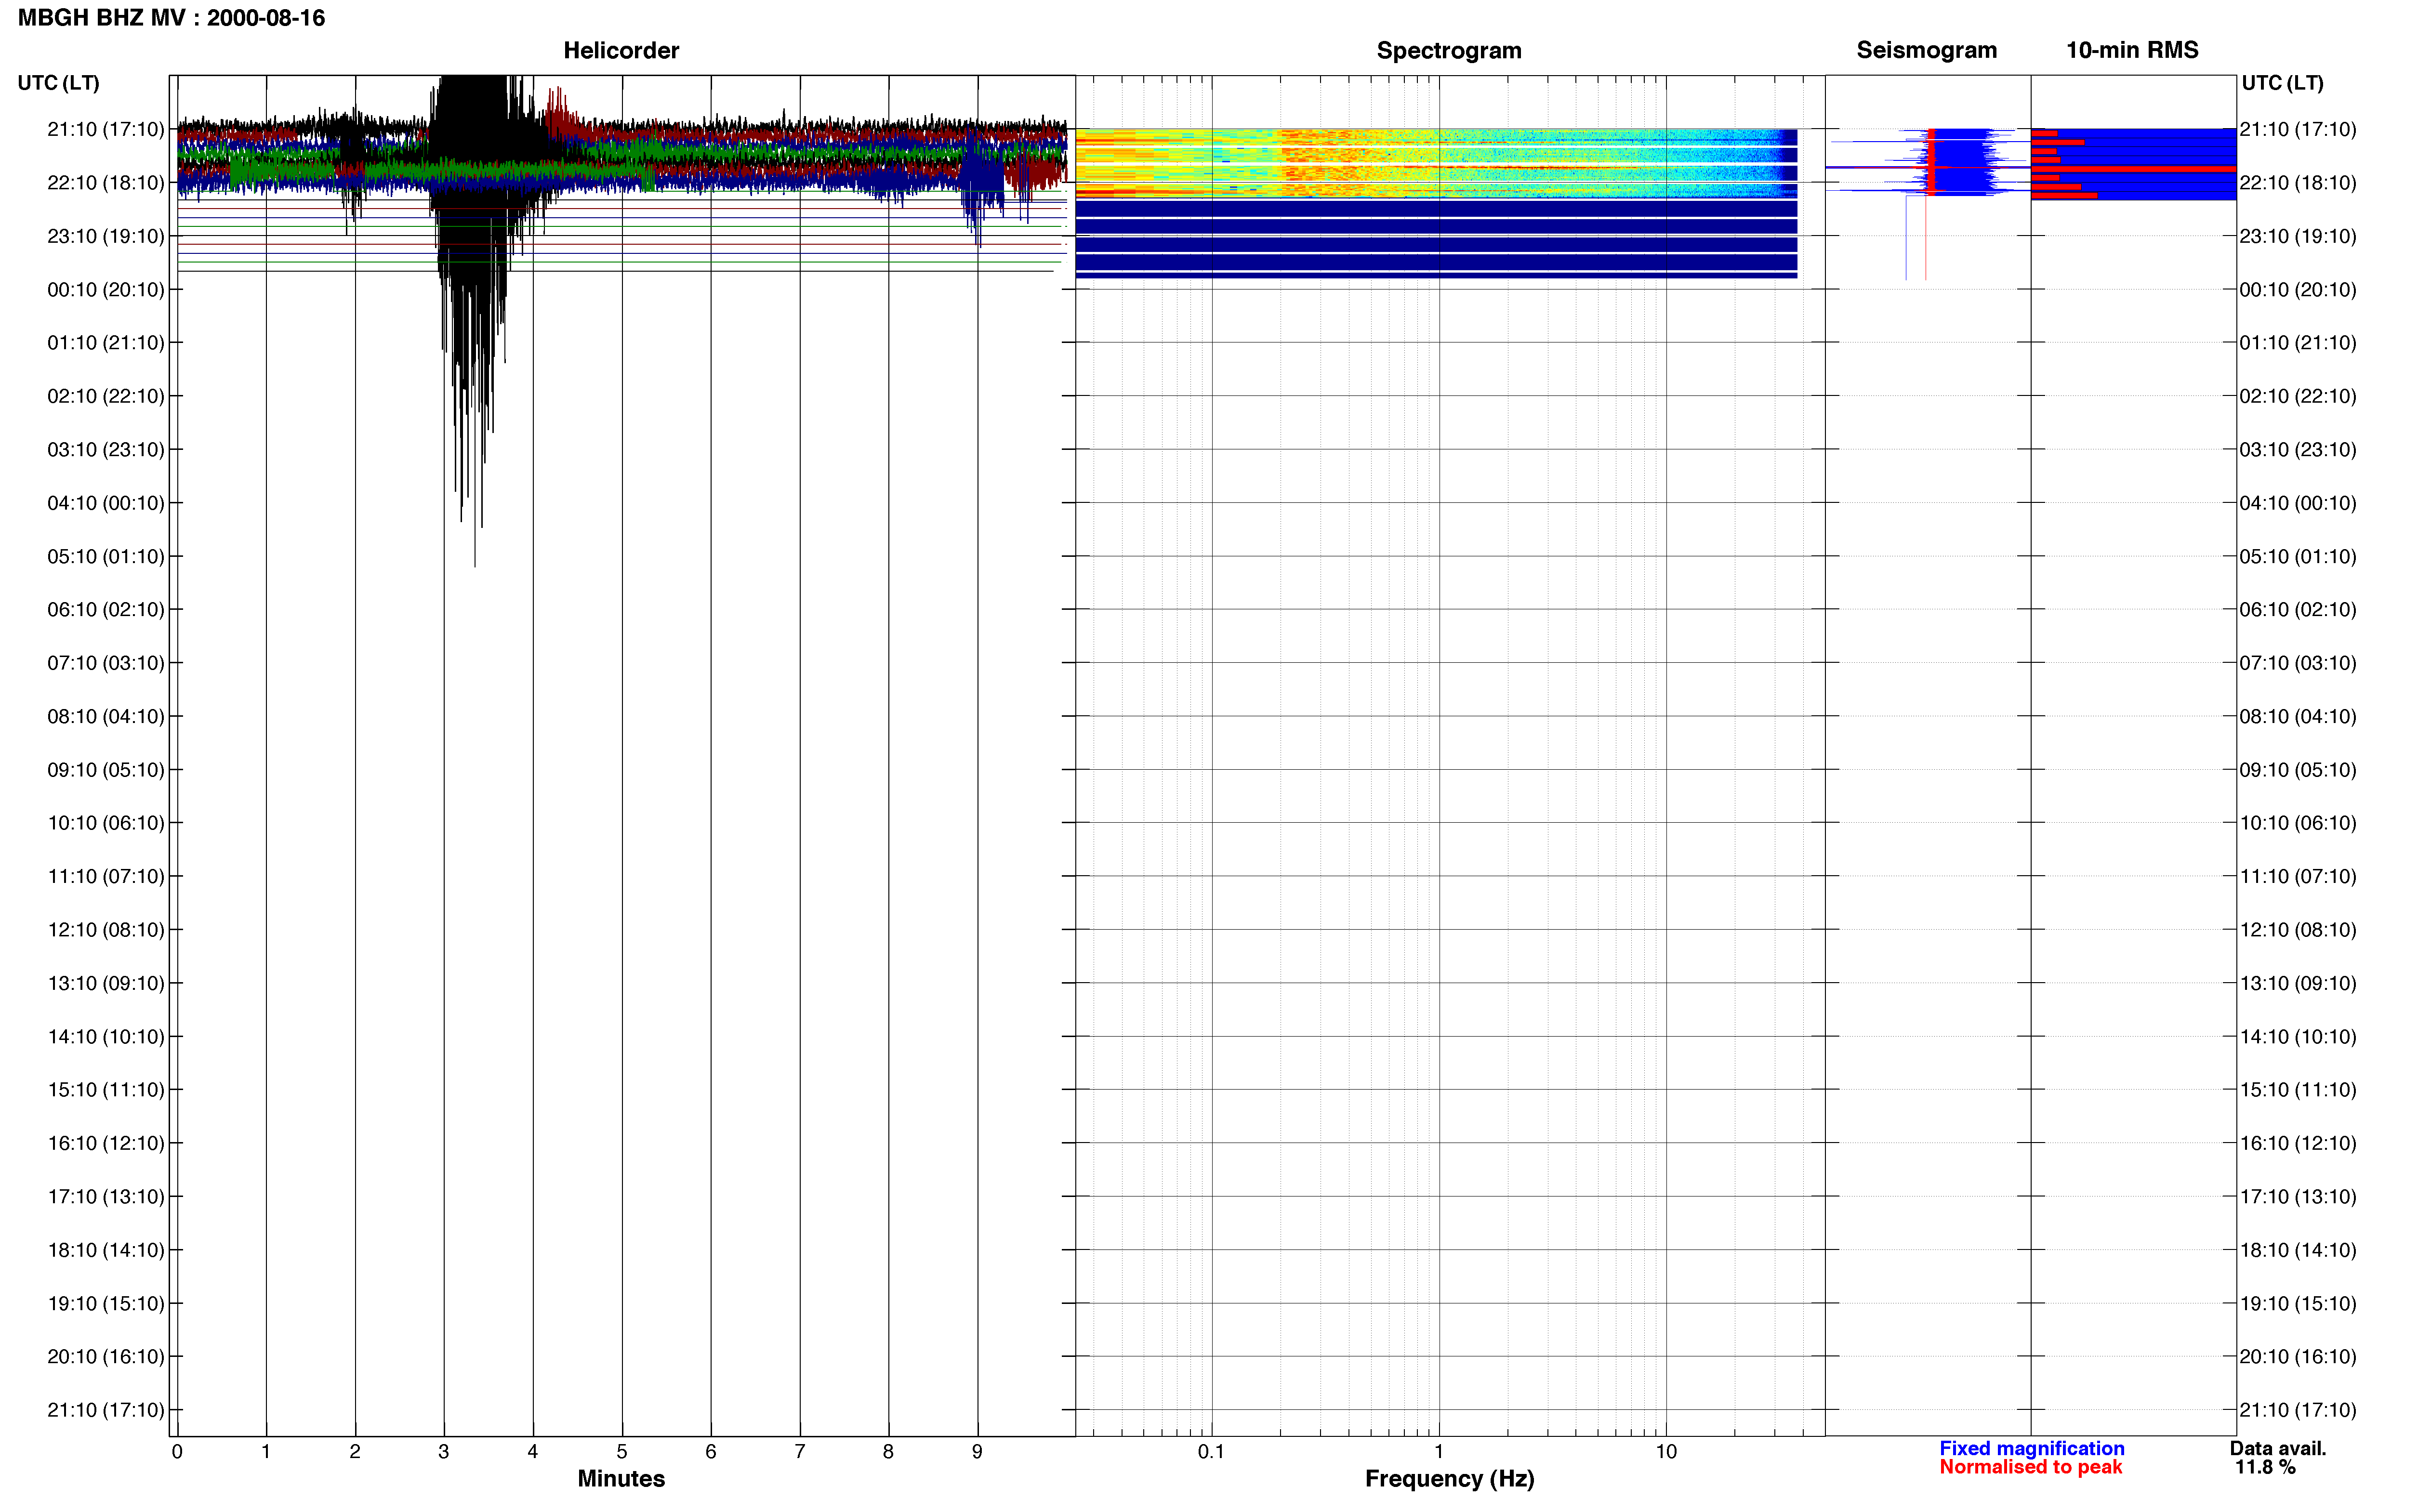Click the 'Minutes' x-axis label
Image resolution: width=2418 pixels, height=1512 pixels.
pos(621,1478)
